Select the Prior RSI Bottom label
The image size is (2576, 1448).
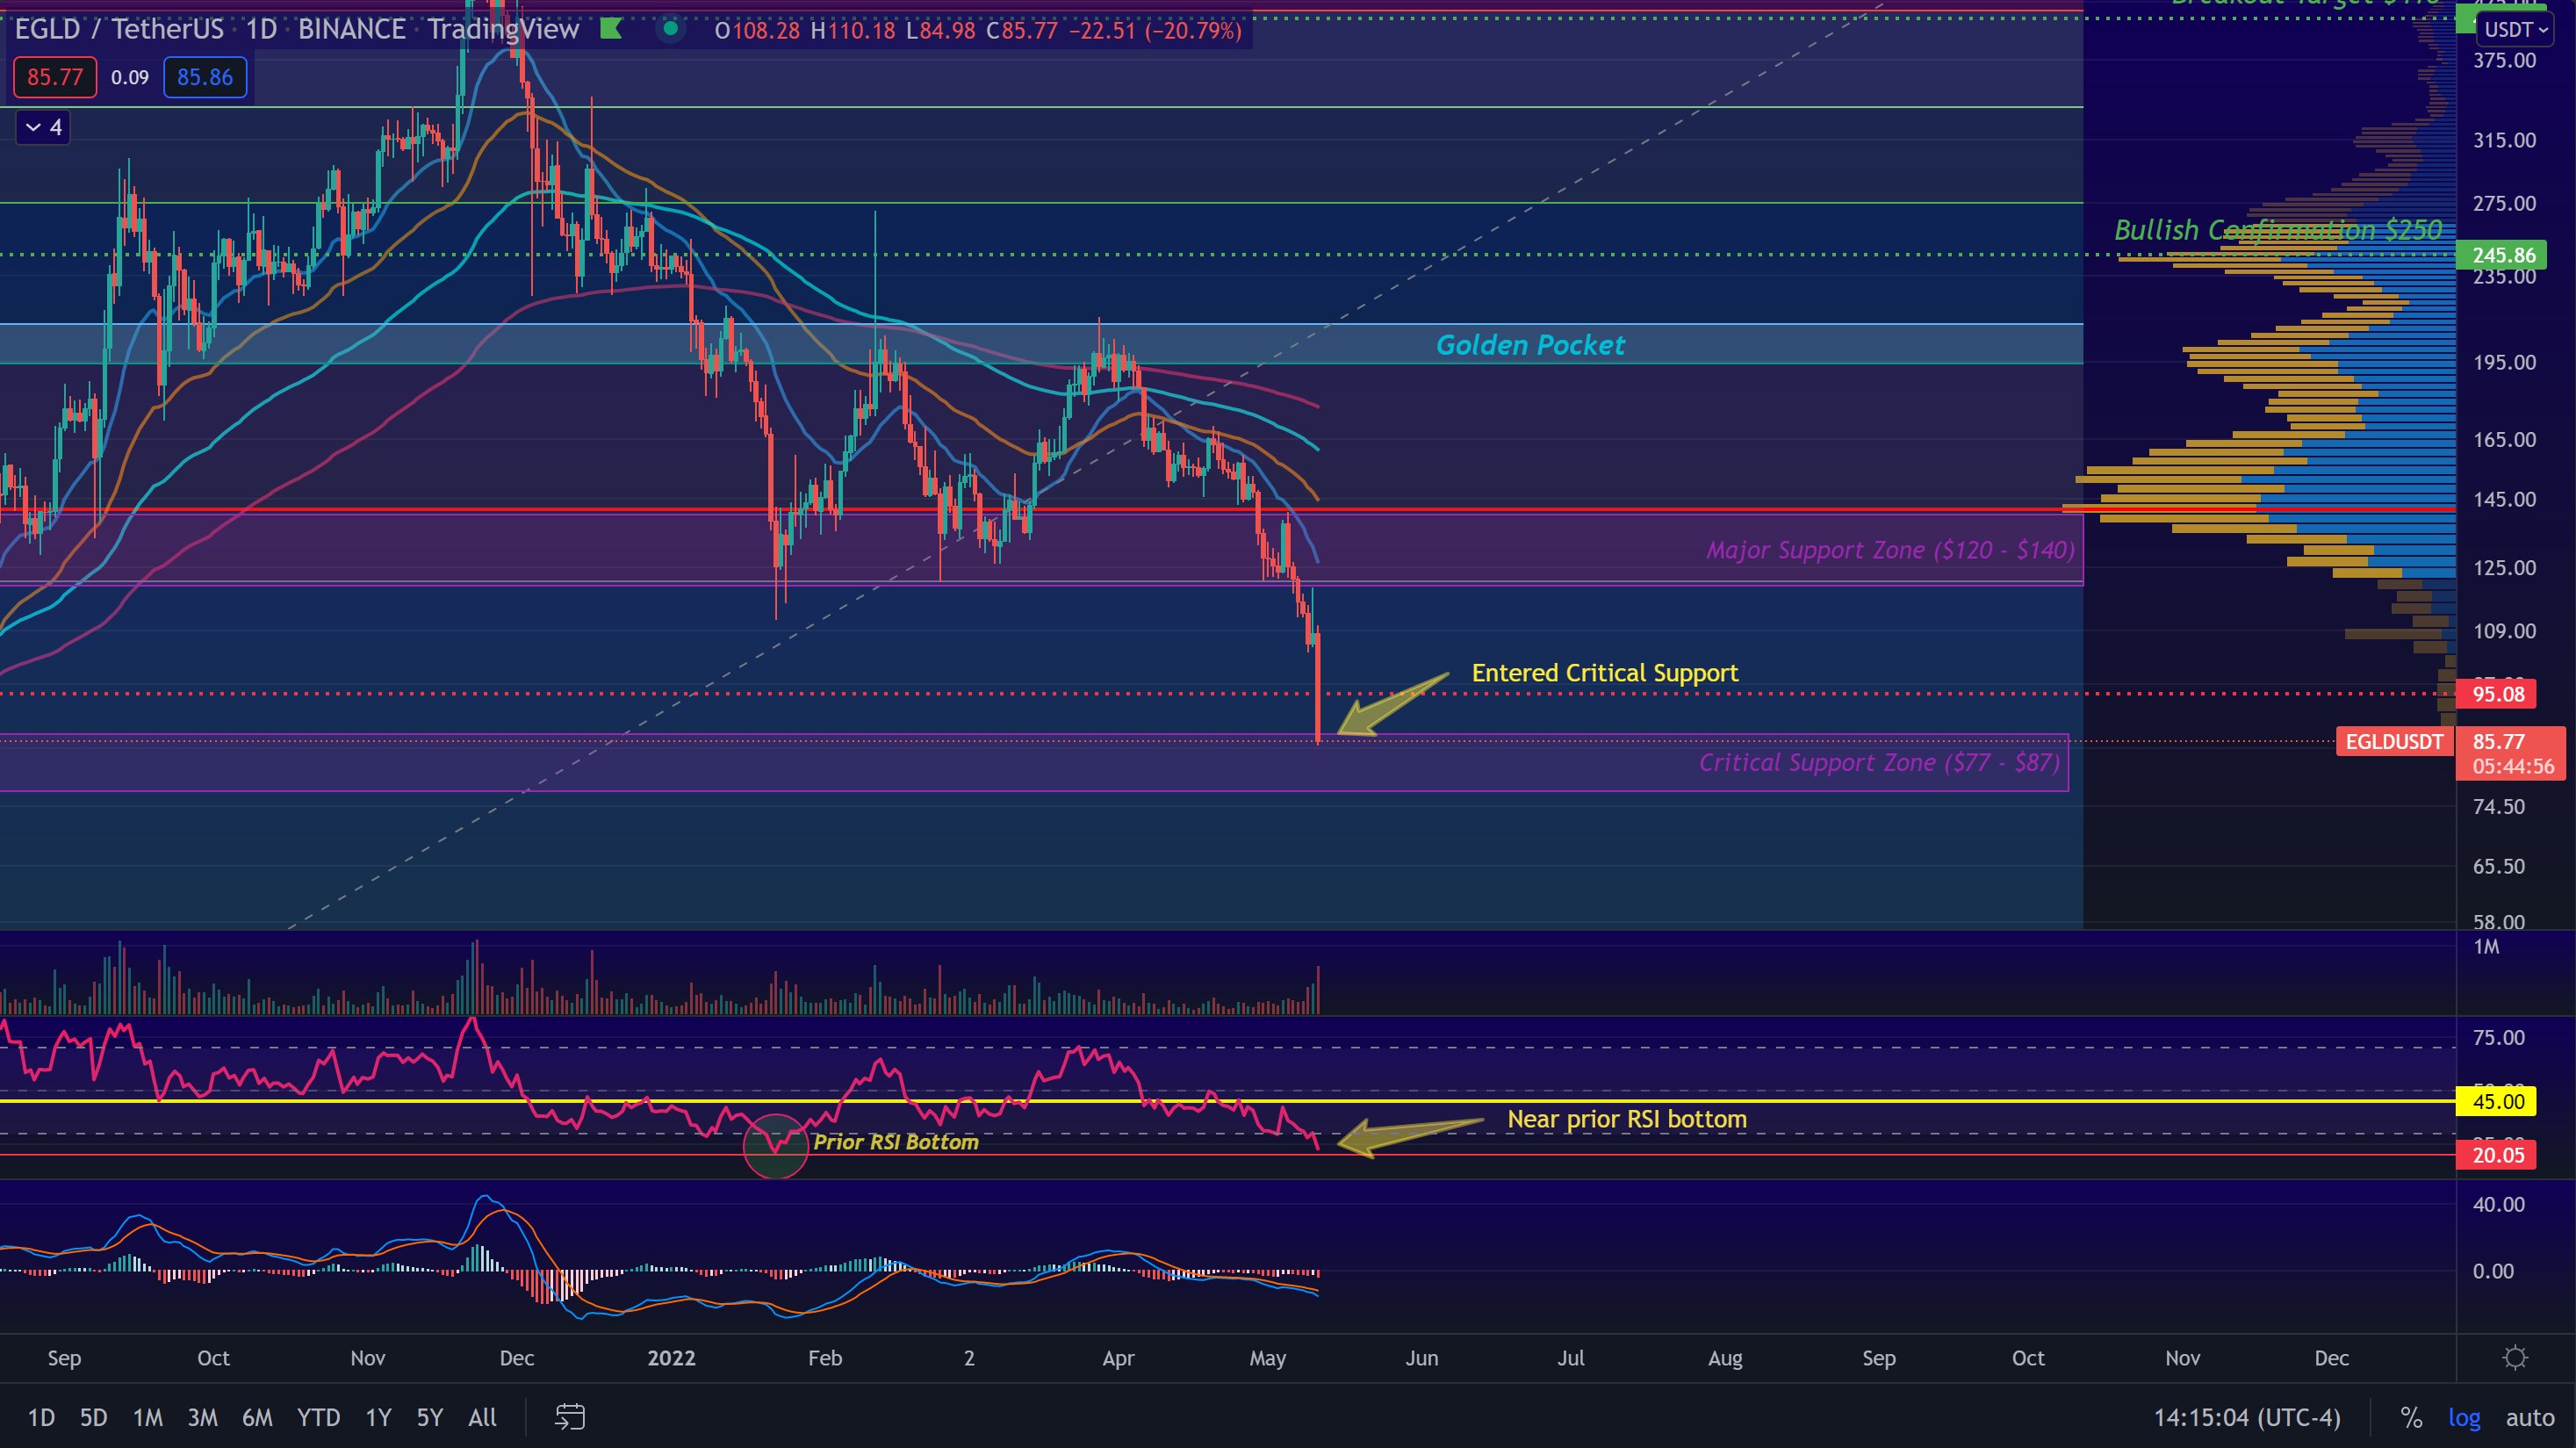(x=895, y=1142)
